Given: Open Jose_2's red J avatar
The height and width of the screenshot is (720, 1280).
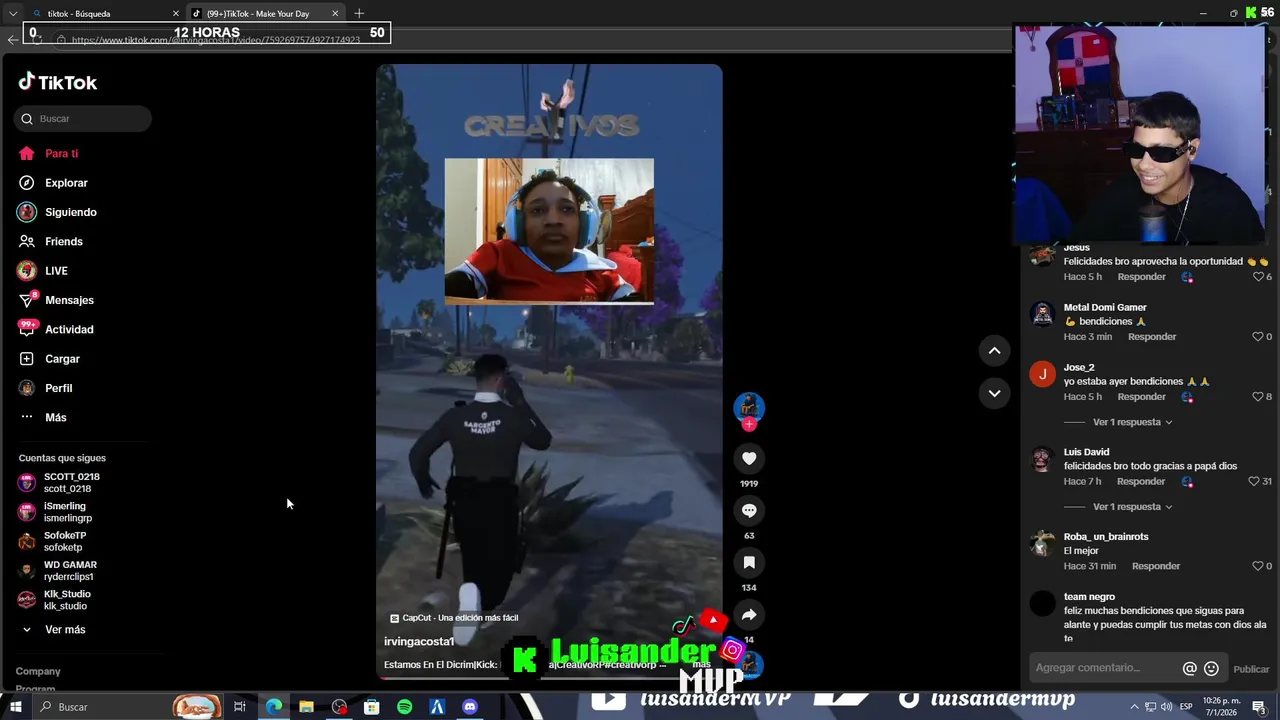Looking at the screenshot, I should point(1043,374).
